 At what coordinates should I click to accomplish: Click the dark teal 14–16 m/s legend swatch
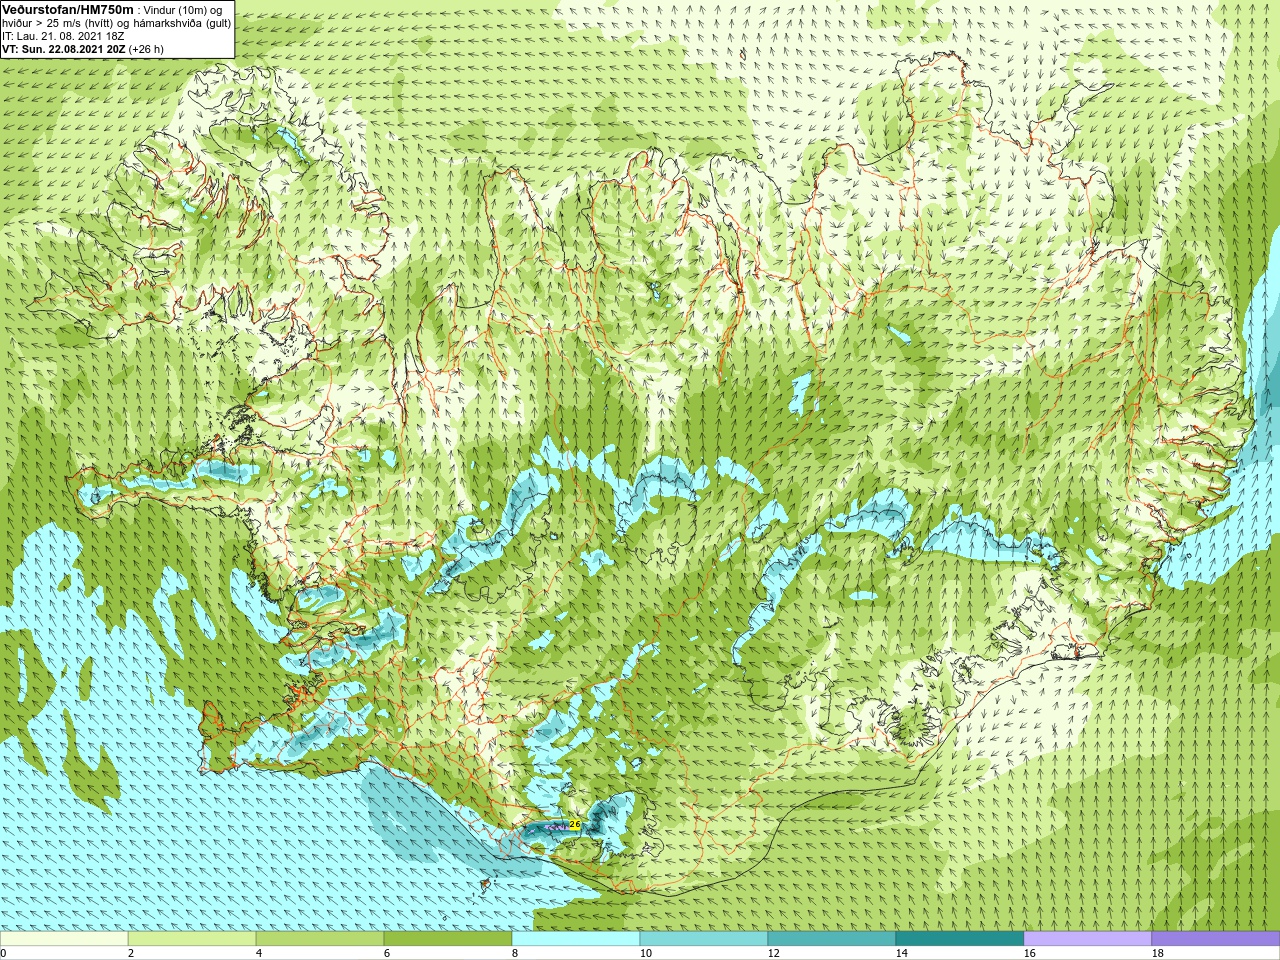pyautogui.click(x=960, y=939)
